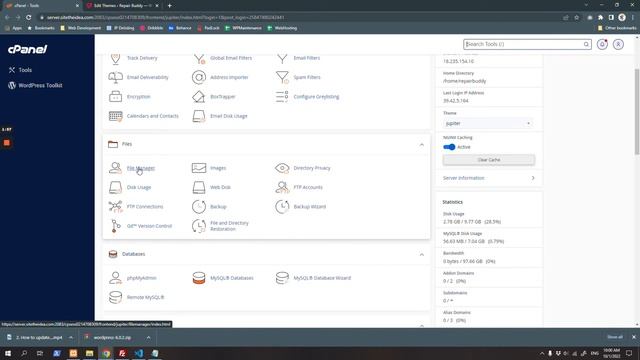This screenshot has height=360, width=640.
Task: Click Show all downloads button
Action: [615, 337]
